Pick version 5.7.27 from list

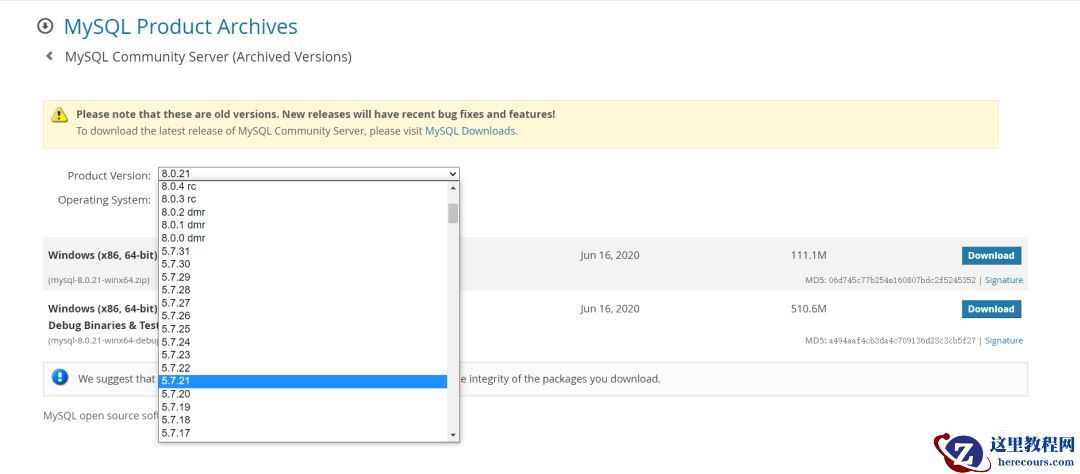coord(303,303)
